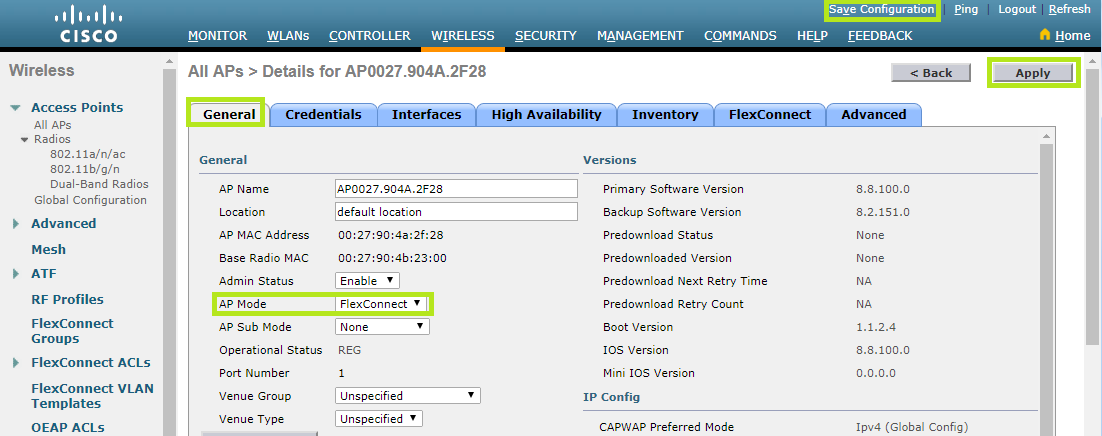Click into the AP Name field

[x=456, y=189]
